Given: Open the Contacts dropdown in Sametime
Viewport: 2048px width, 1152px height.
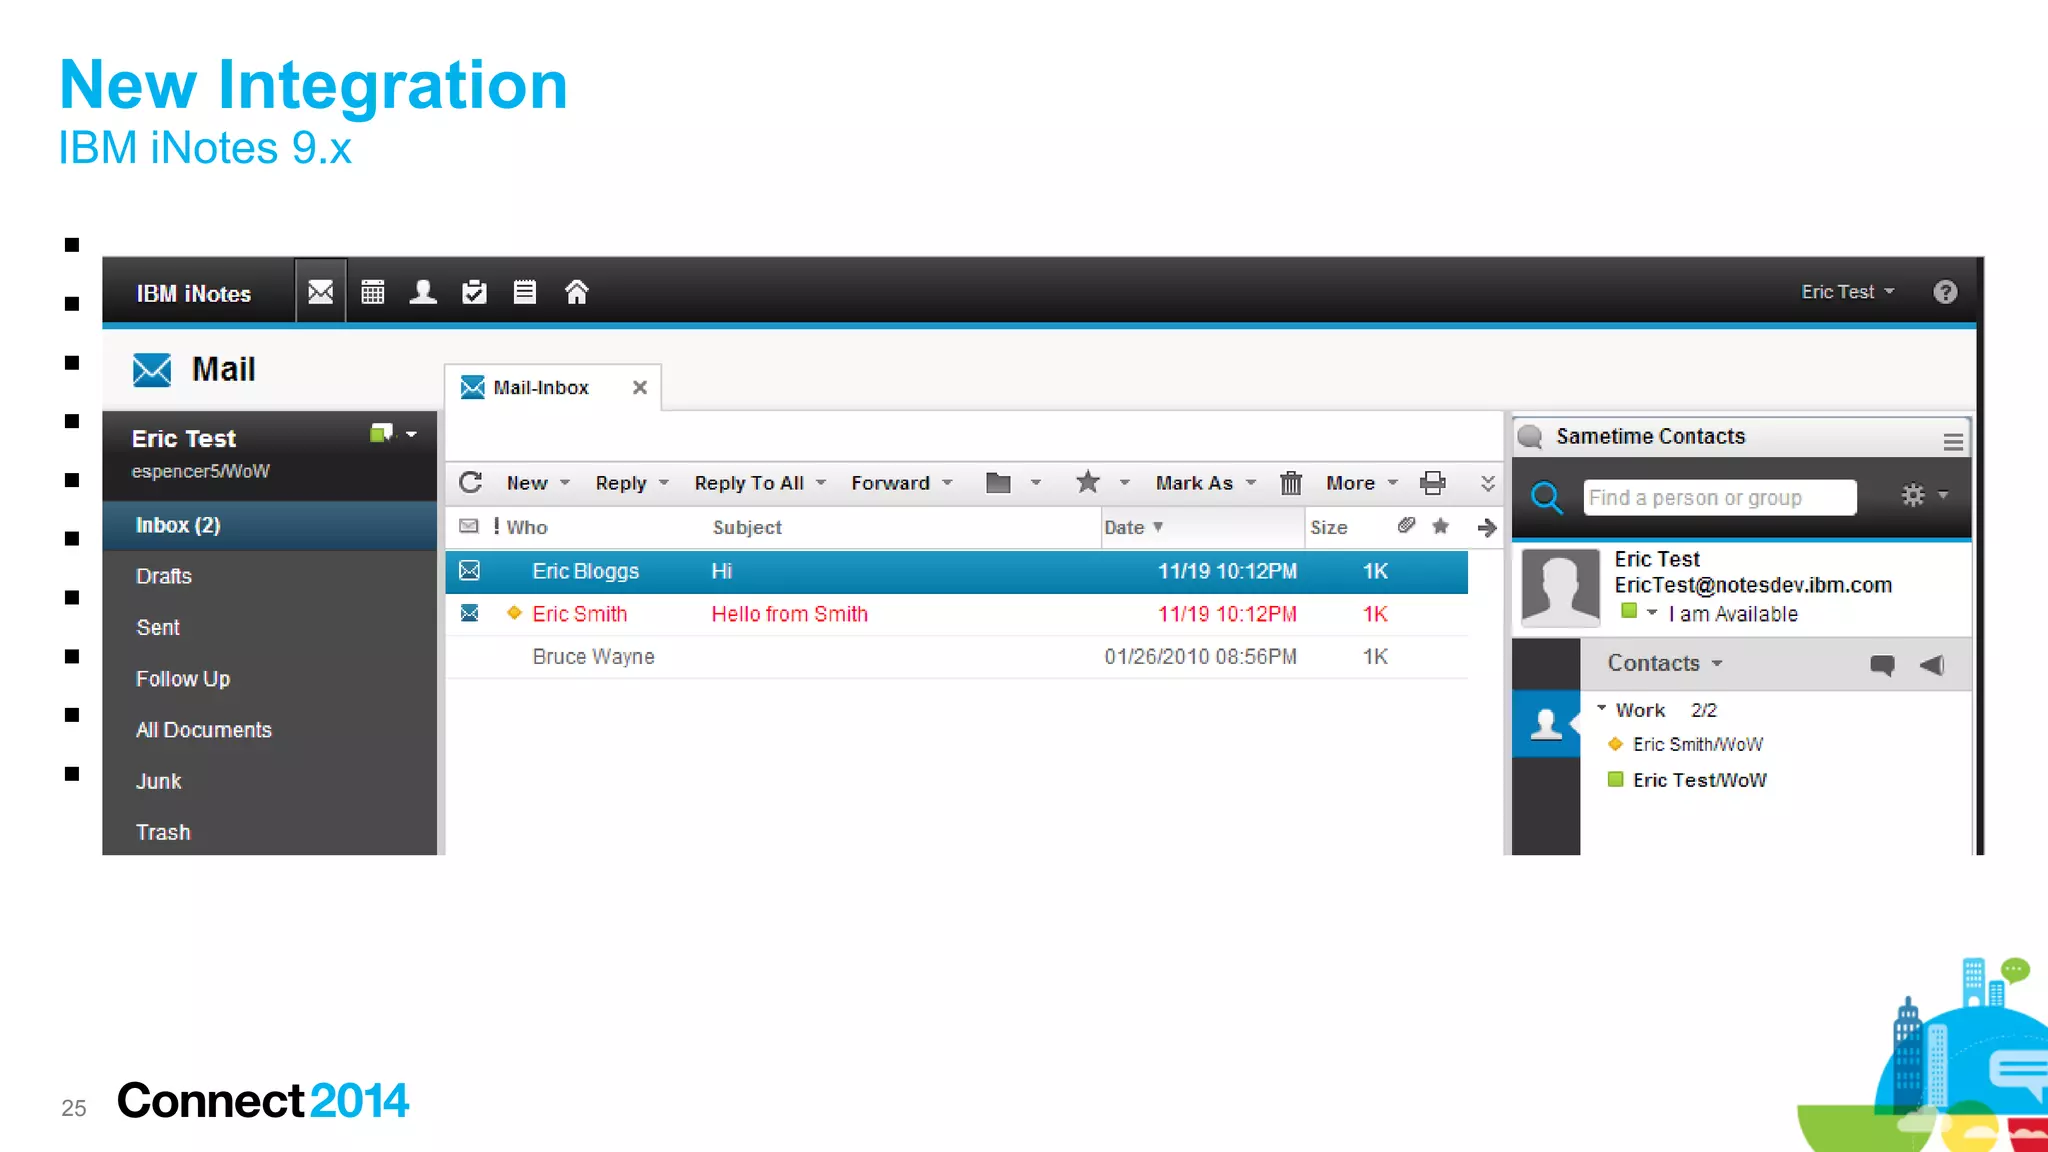Looking at the screenshot, I should (x=1665, y=664).
